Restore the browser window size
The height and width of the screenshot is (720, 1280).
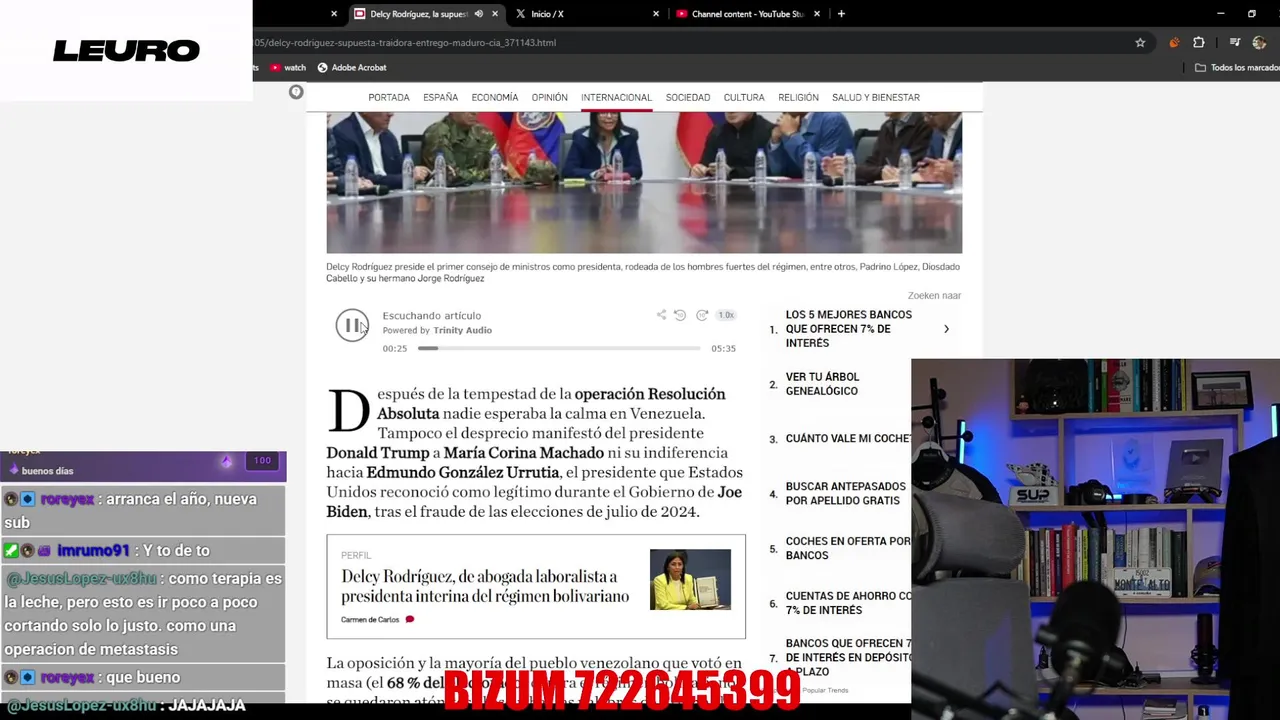pyautogui.click(x=1251, y=14)
